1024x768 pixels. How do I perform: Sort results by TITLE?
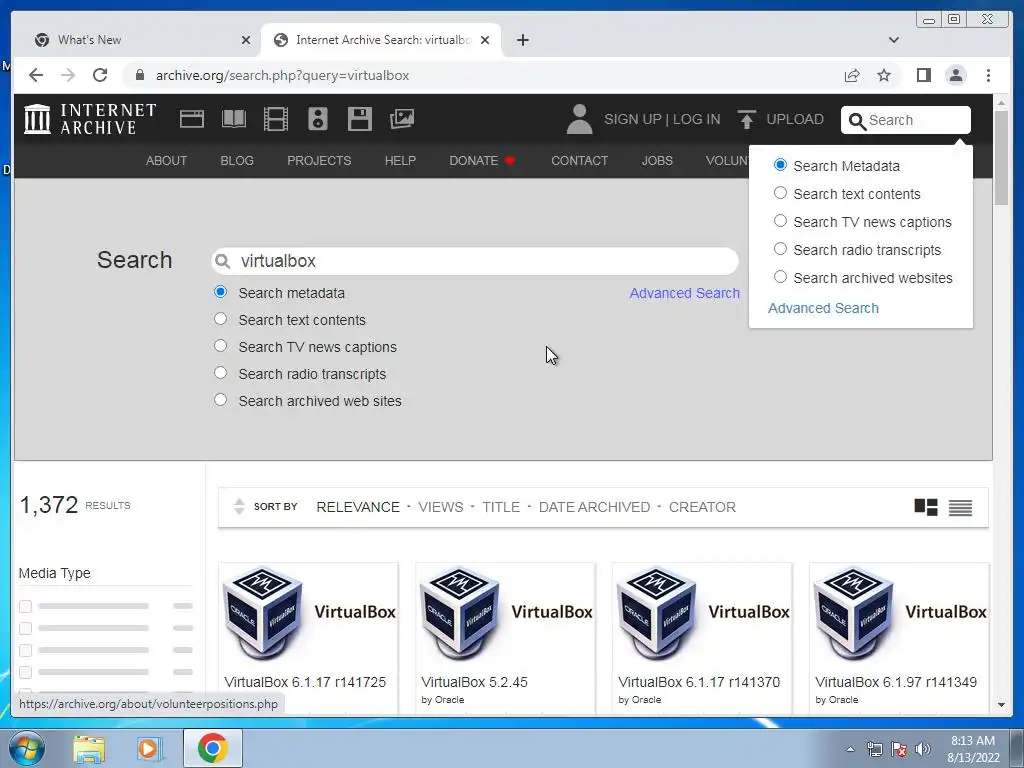pos(501,507)
